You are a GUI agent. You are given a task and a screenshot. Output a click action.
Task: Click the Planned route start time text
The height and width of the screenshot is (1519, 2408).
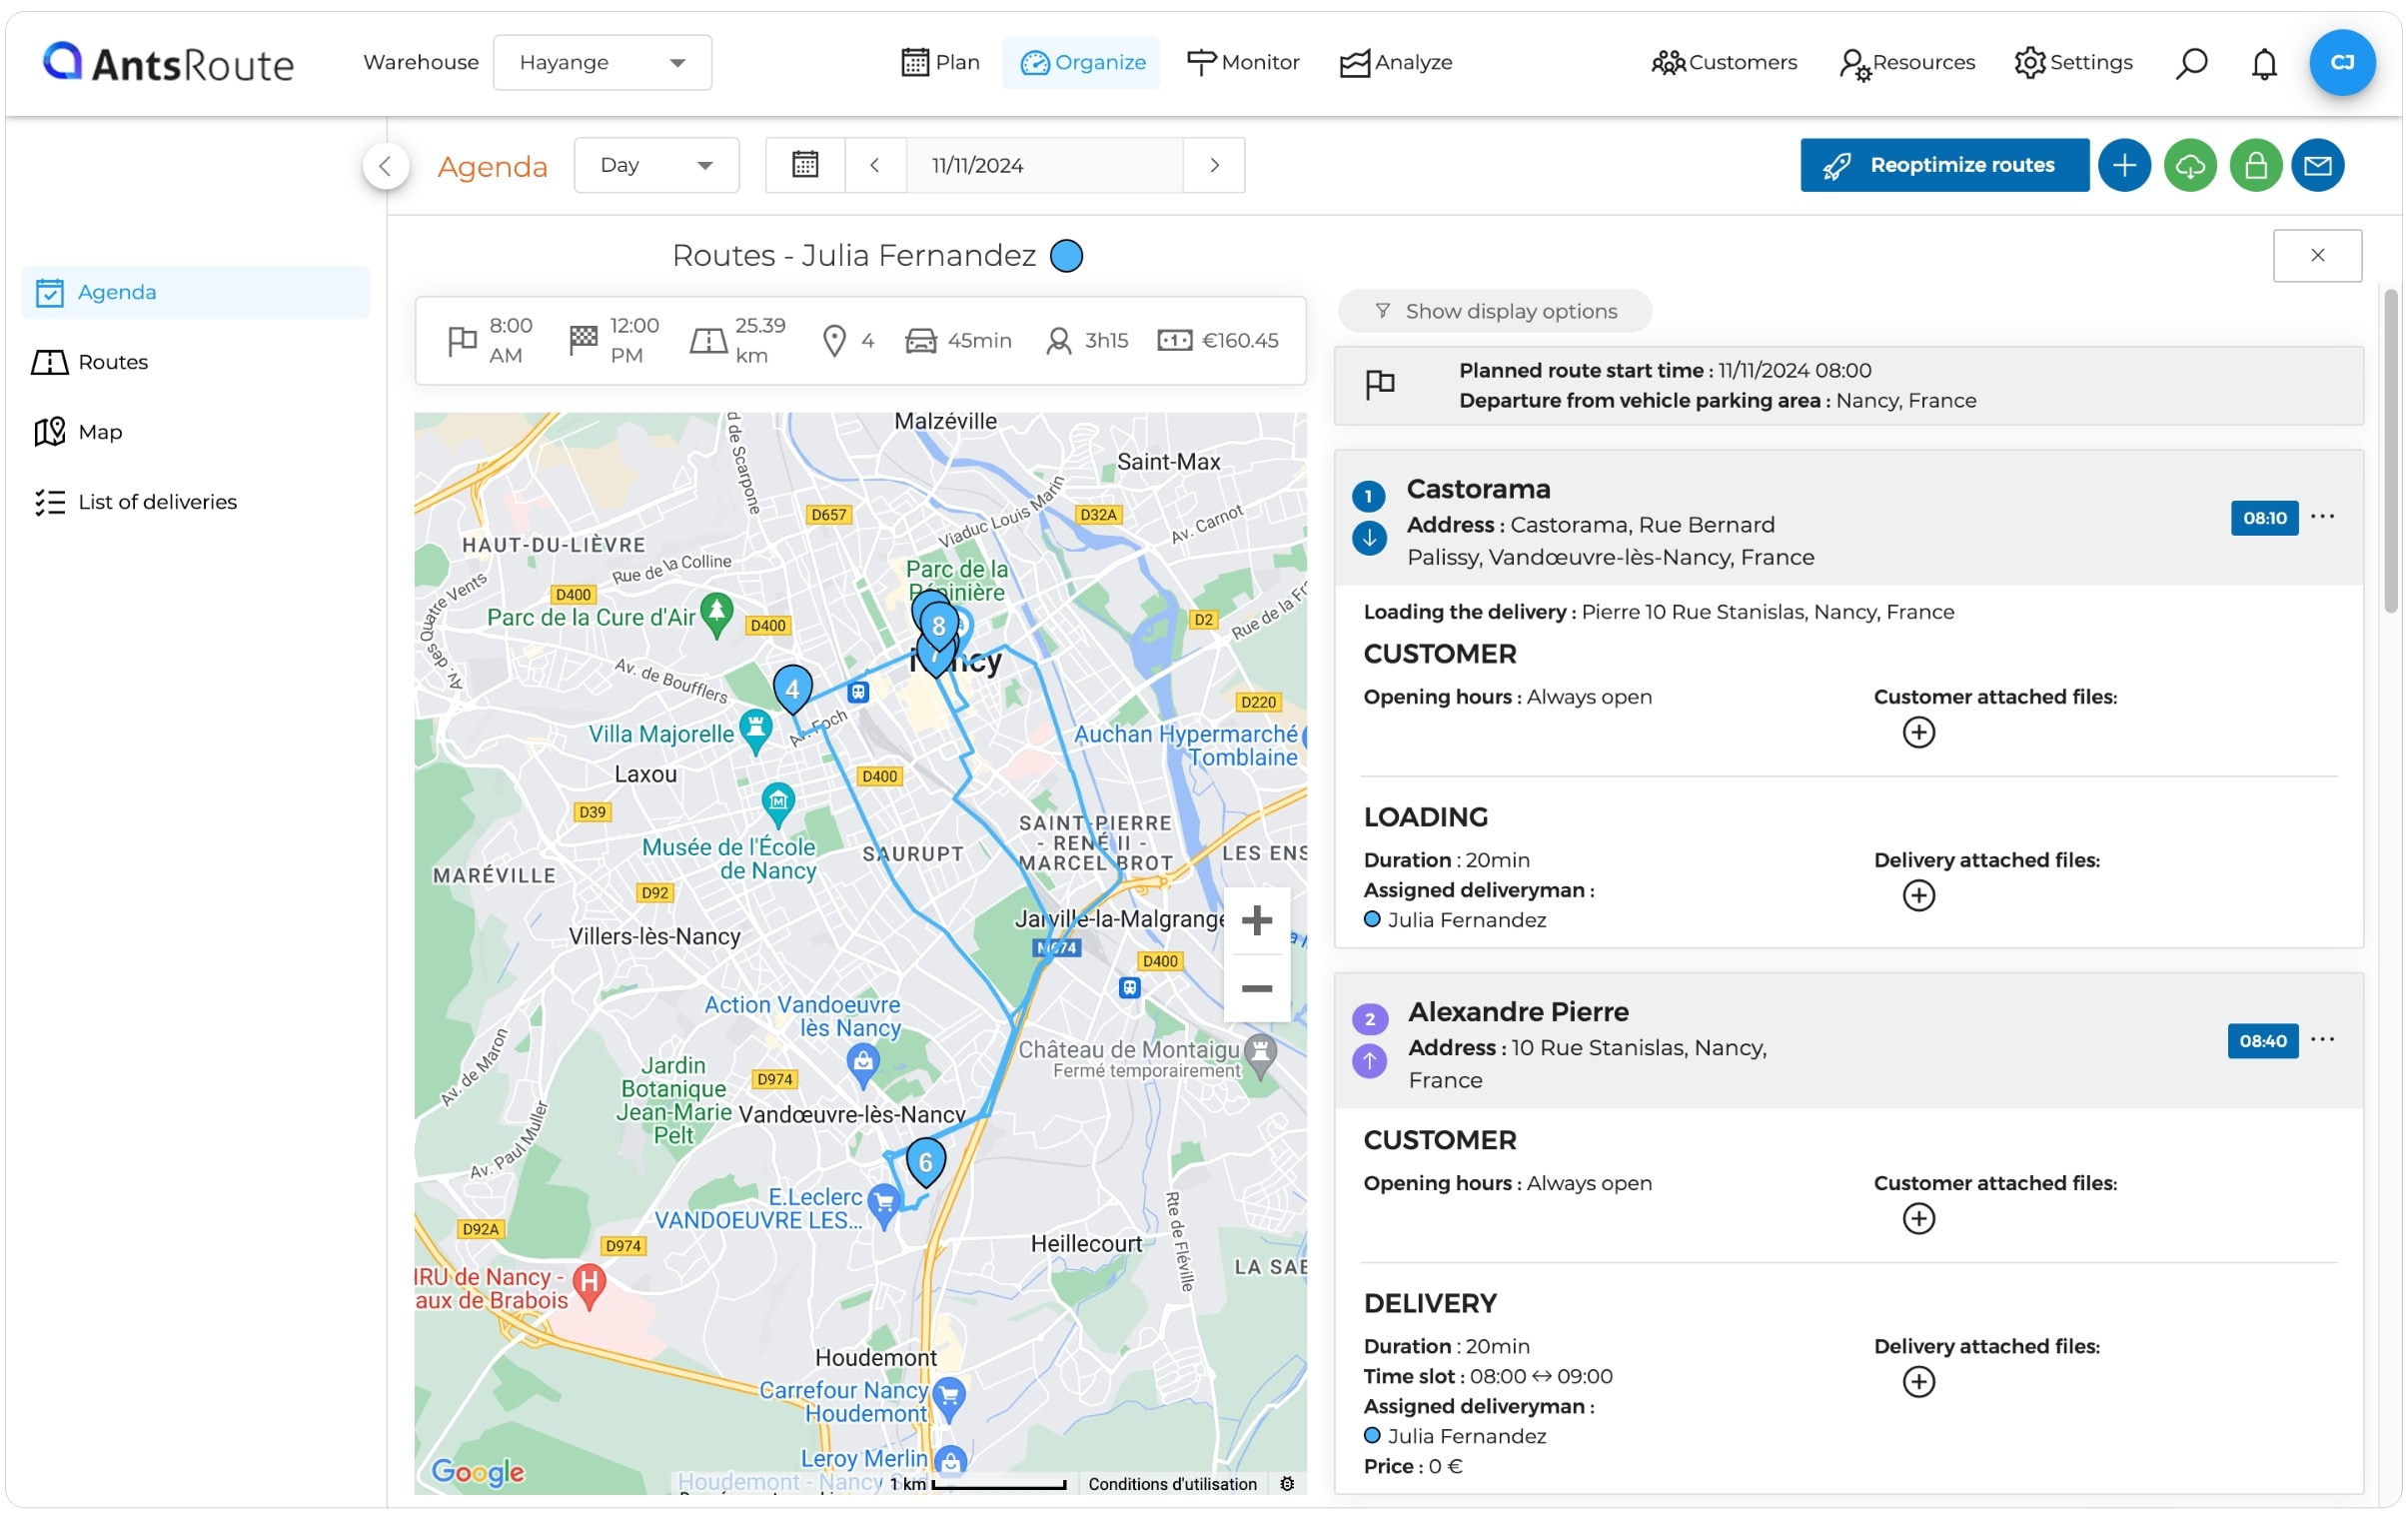pos(1664,370)
